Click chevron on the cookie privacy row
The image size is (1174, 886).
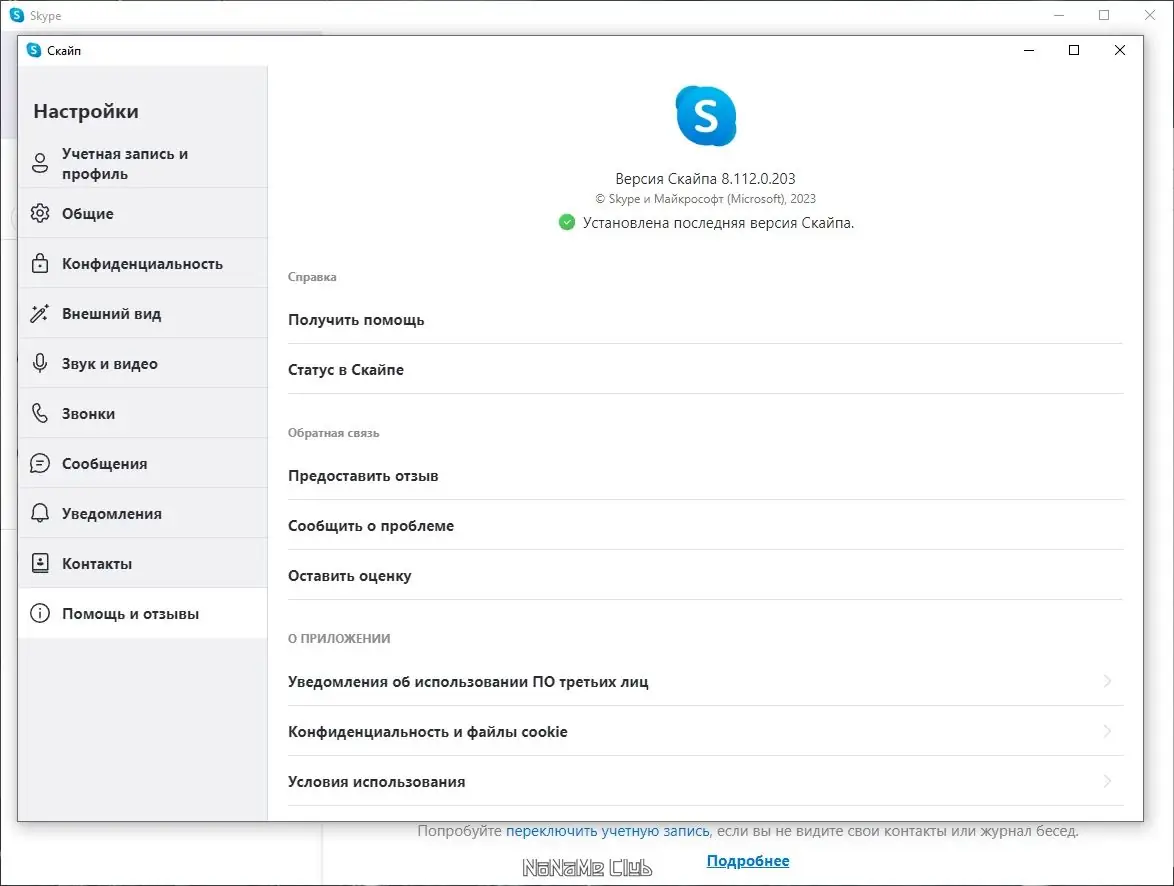tap(1107, 732)
